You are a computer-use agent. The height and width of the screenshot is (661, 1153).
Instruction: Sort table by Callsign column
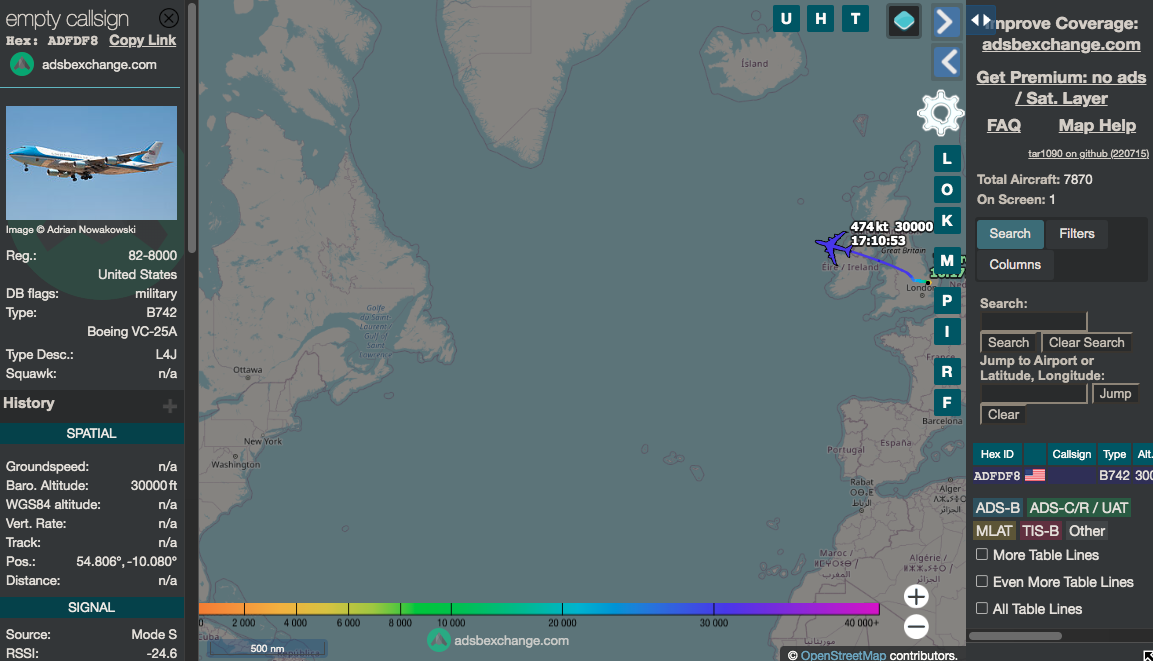pyautogui.click(x=1071, y=454)
